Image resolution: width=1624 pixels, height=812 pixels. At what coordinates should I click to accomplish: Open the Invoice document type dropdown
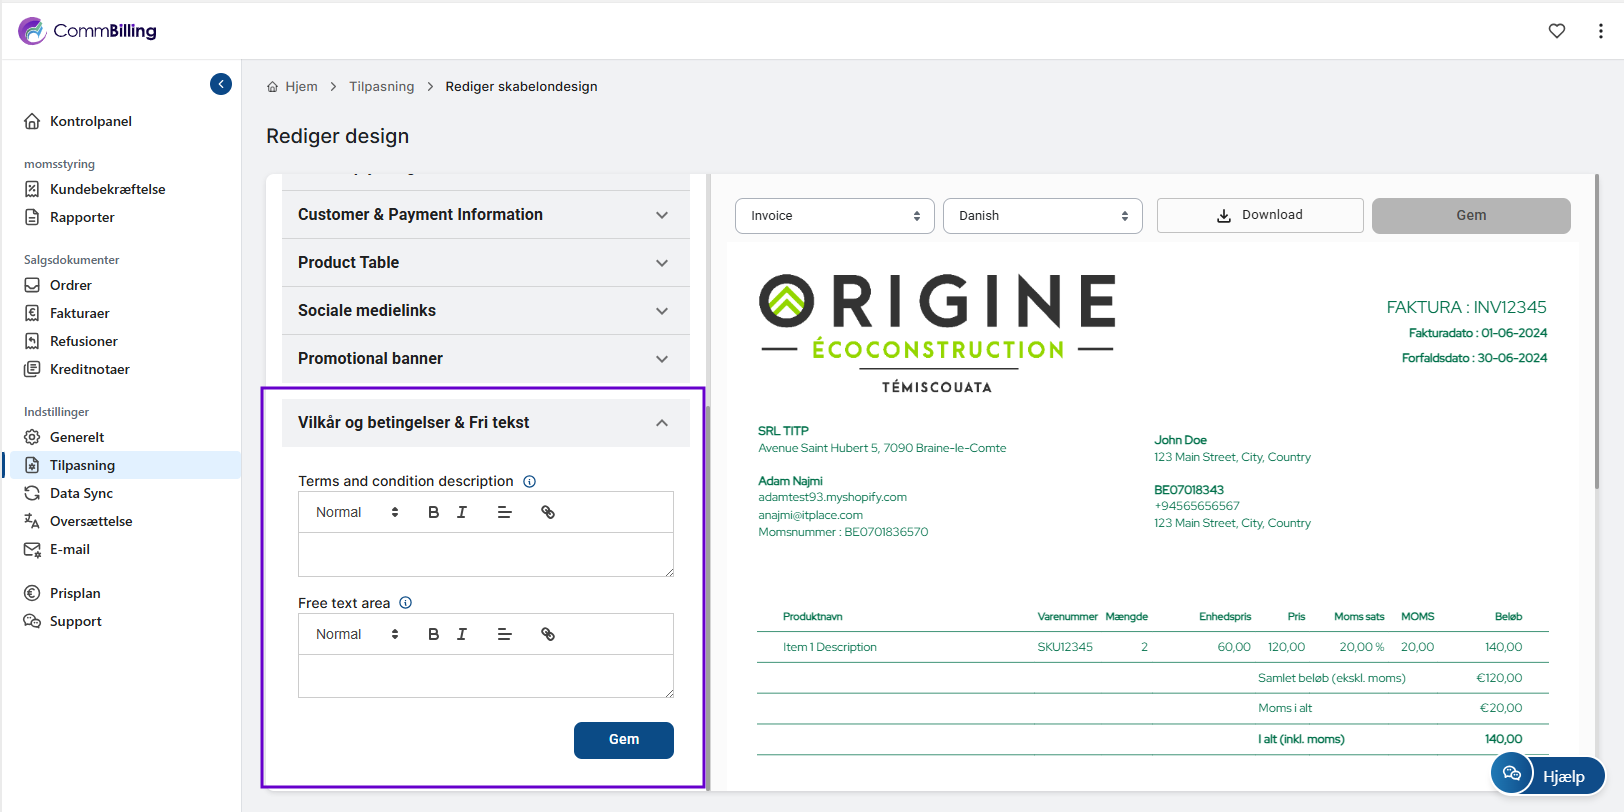pos(834,216)
